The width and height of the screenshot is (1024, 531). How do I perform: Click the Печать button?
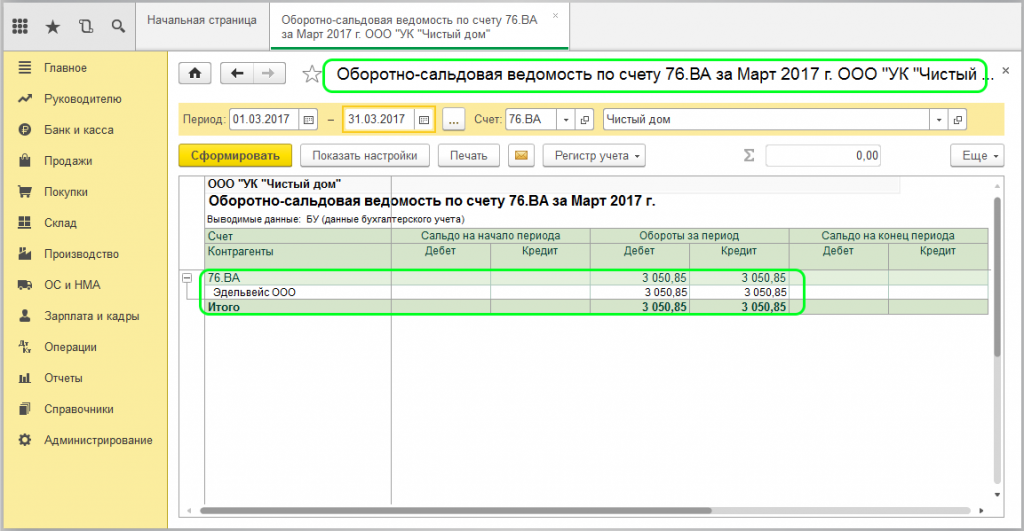(468, 155)
